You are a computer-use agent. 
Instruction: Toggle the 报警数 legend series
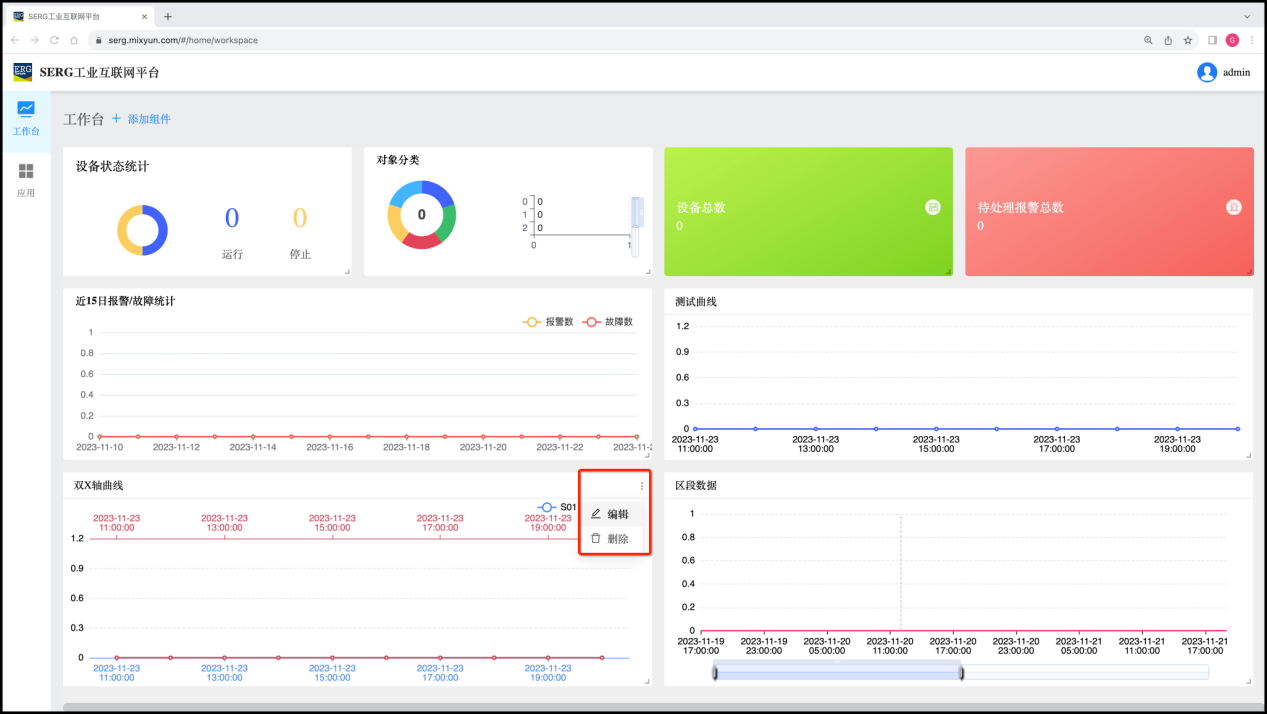pos(547,322)
